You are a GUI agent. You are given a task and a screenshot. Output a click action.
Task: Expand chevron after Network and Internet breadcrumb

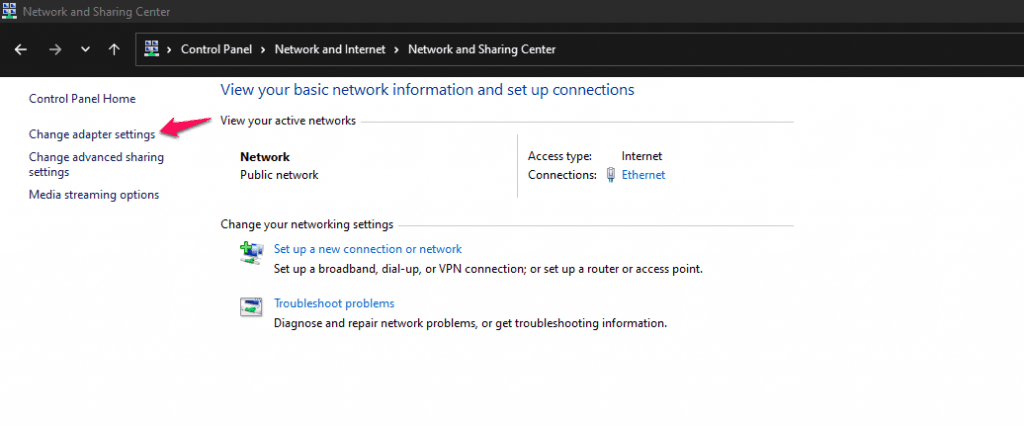click(x=398, y=49)
